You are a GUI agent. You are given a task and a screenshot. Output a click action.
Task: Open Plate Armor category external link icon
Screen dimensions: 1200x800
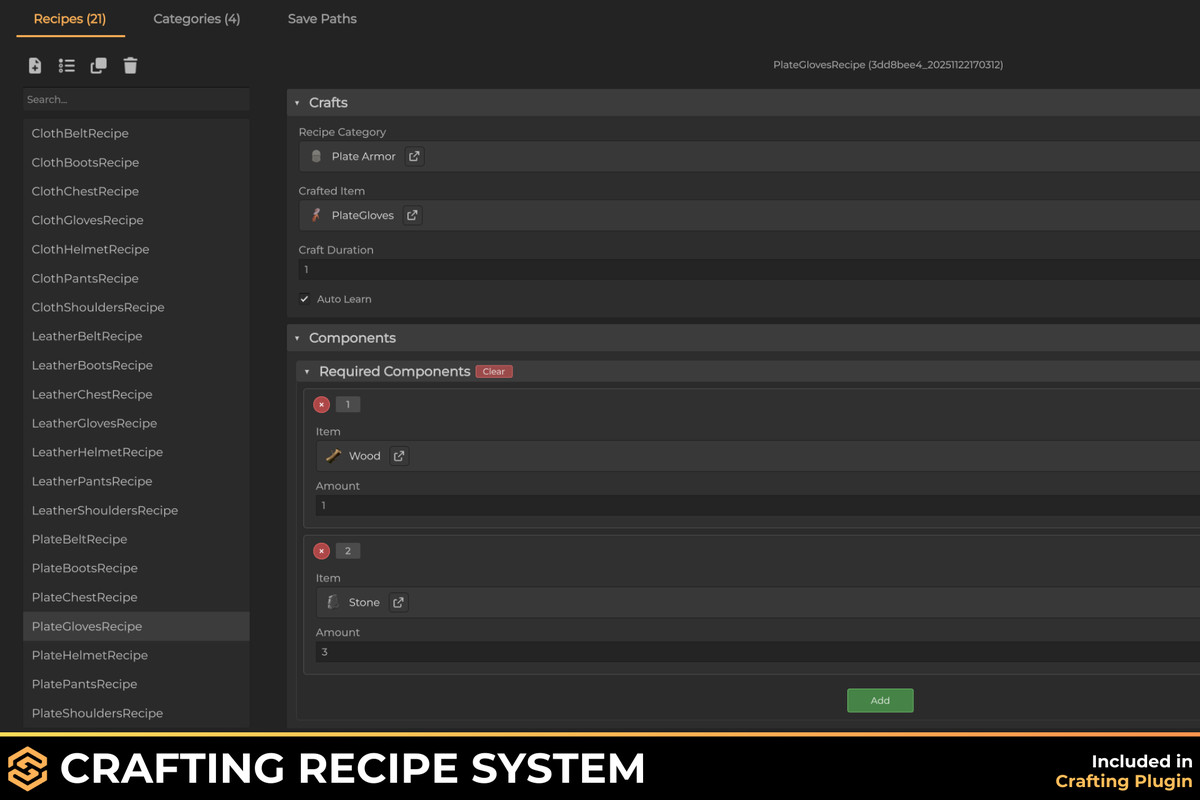(414, 156)
